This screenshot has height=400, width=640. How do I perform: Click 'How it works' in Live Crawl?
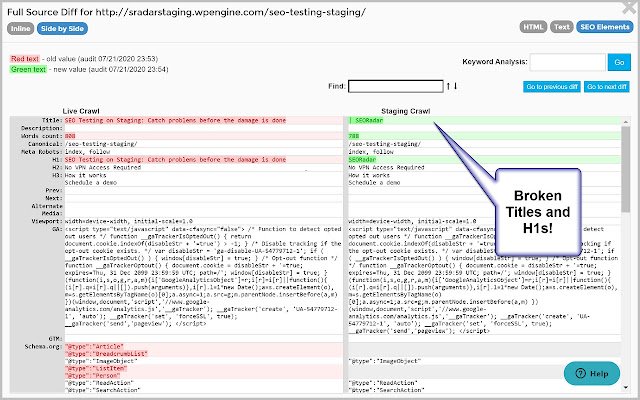[x=85, y=175]
